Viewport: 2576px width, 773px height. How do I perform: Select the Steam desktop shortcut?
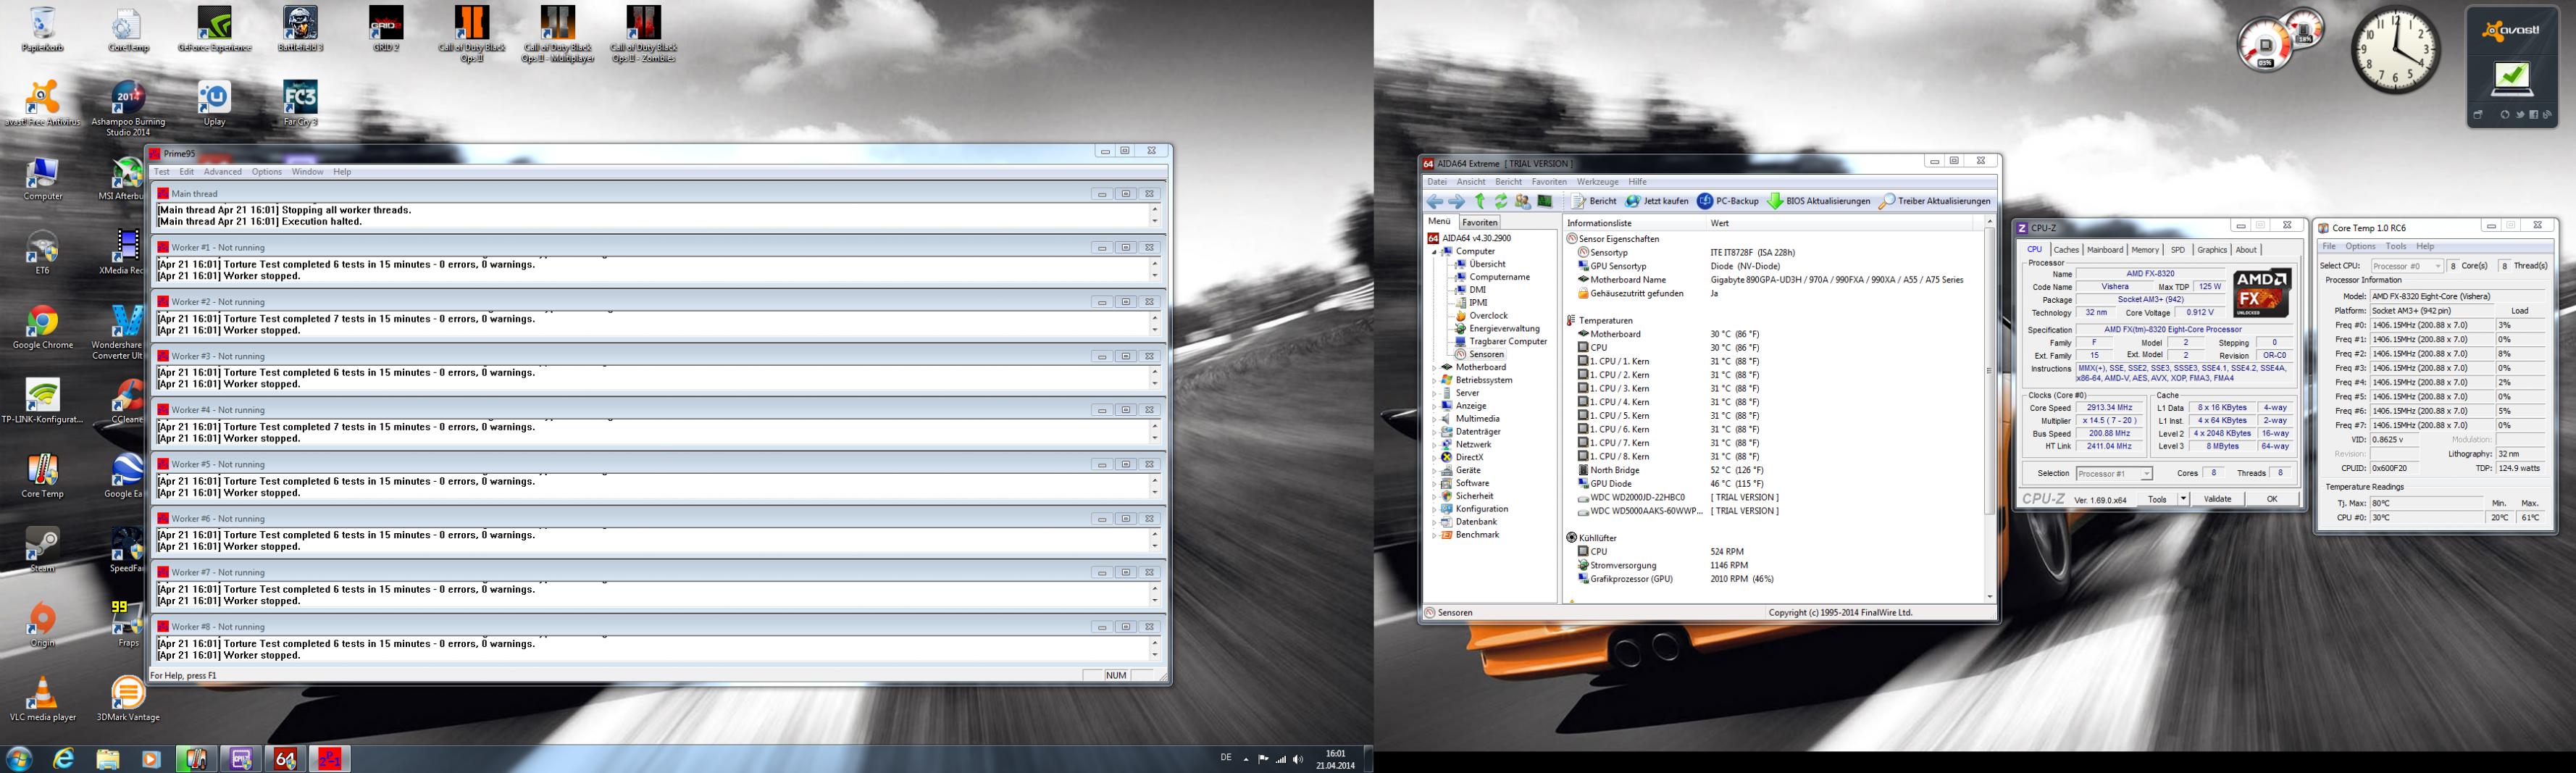coord(42,550)
